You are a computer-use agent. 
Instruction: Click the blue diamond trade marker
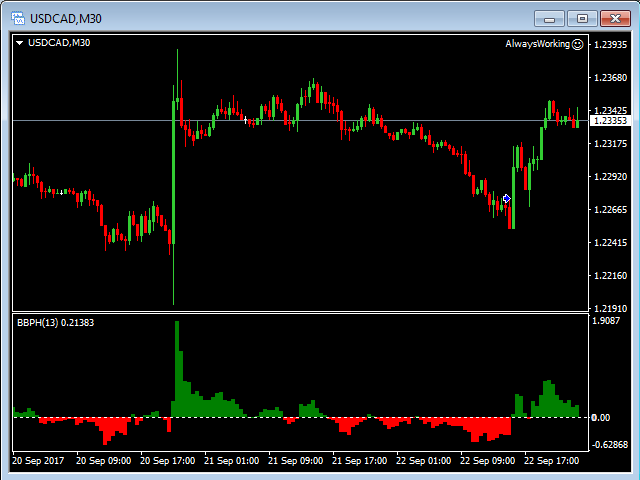(507, 199)
